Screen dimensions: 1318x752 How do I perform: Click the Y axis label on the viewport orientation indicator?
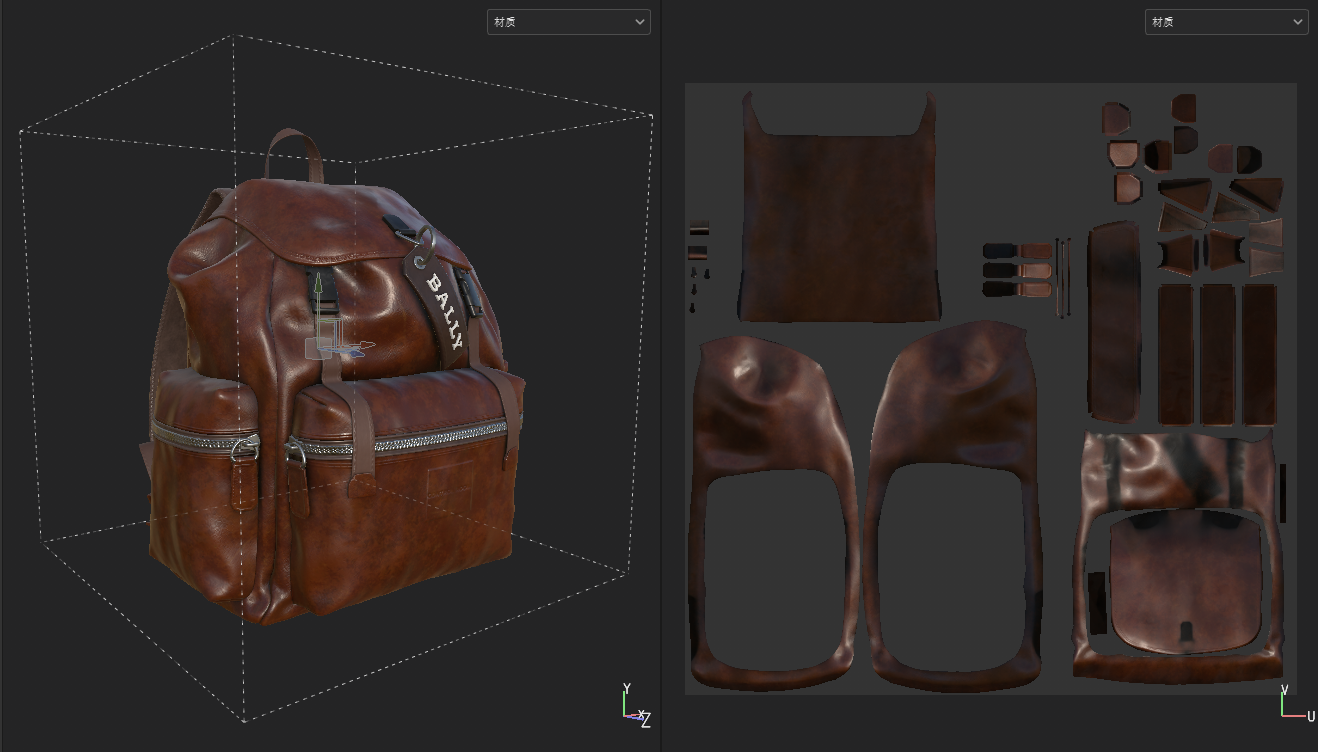pos(627,688)
